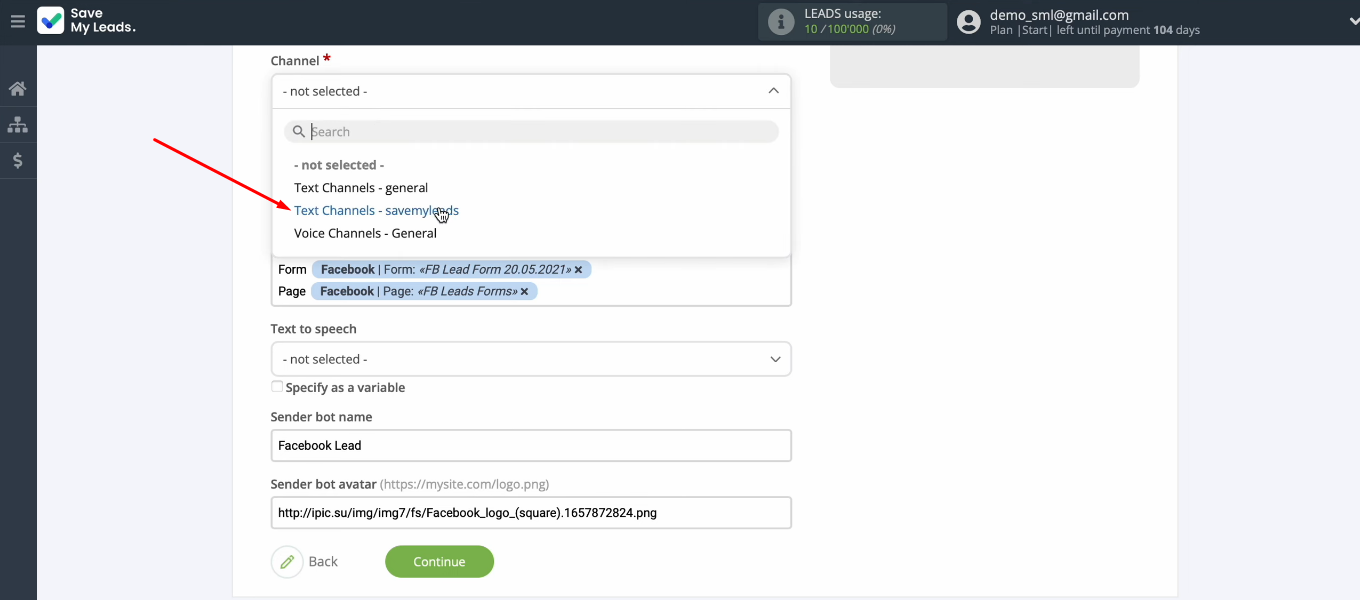Select 'Text Channels - general' option

pyautogui.click(x=361, y=188)
